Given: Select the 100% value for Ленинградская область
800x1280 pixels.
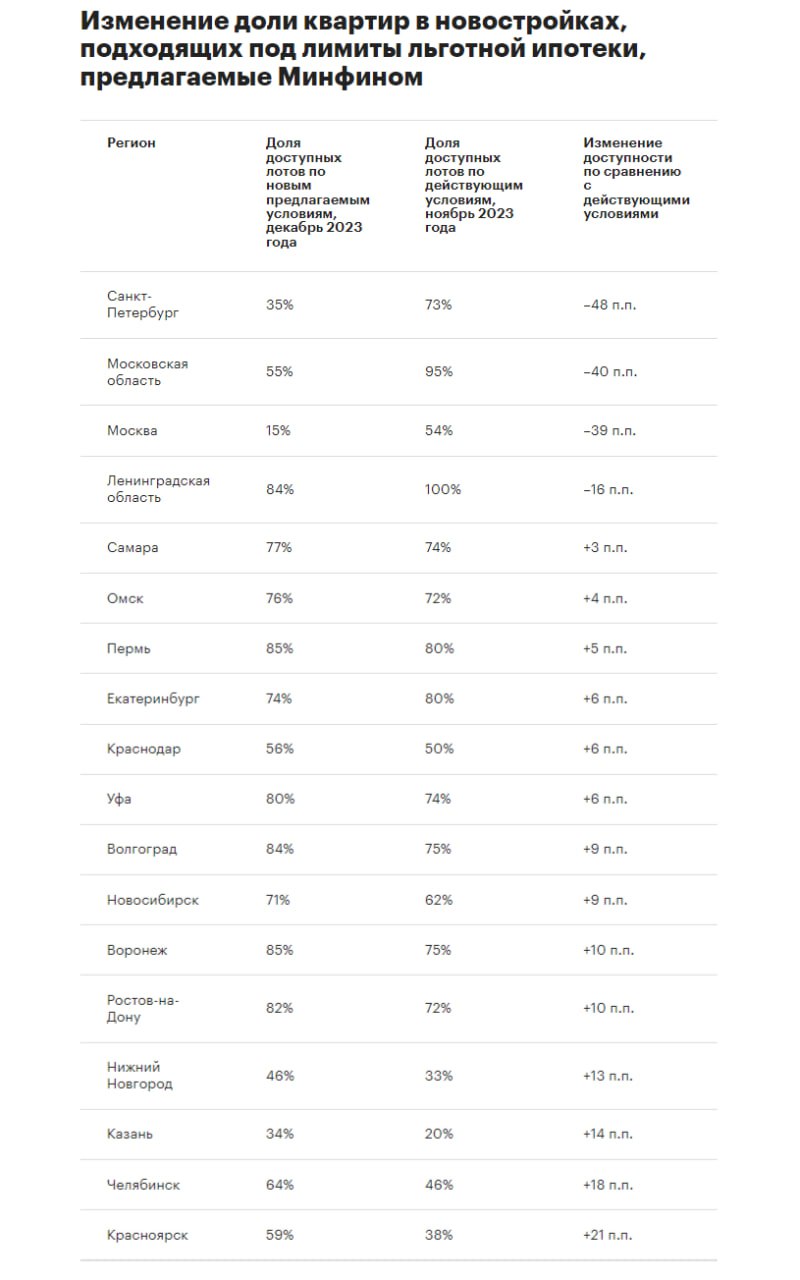Looking at the screenshot, I should point(442,489).
